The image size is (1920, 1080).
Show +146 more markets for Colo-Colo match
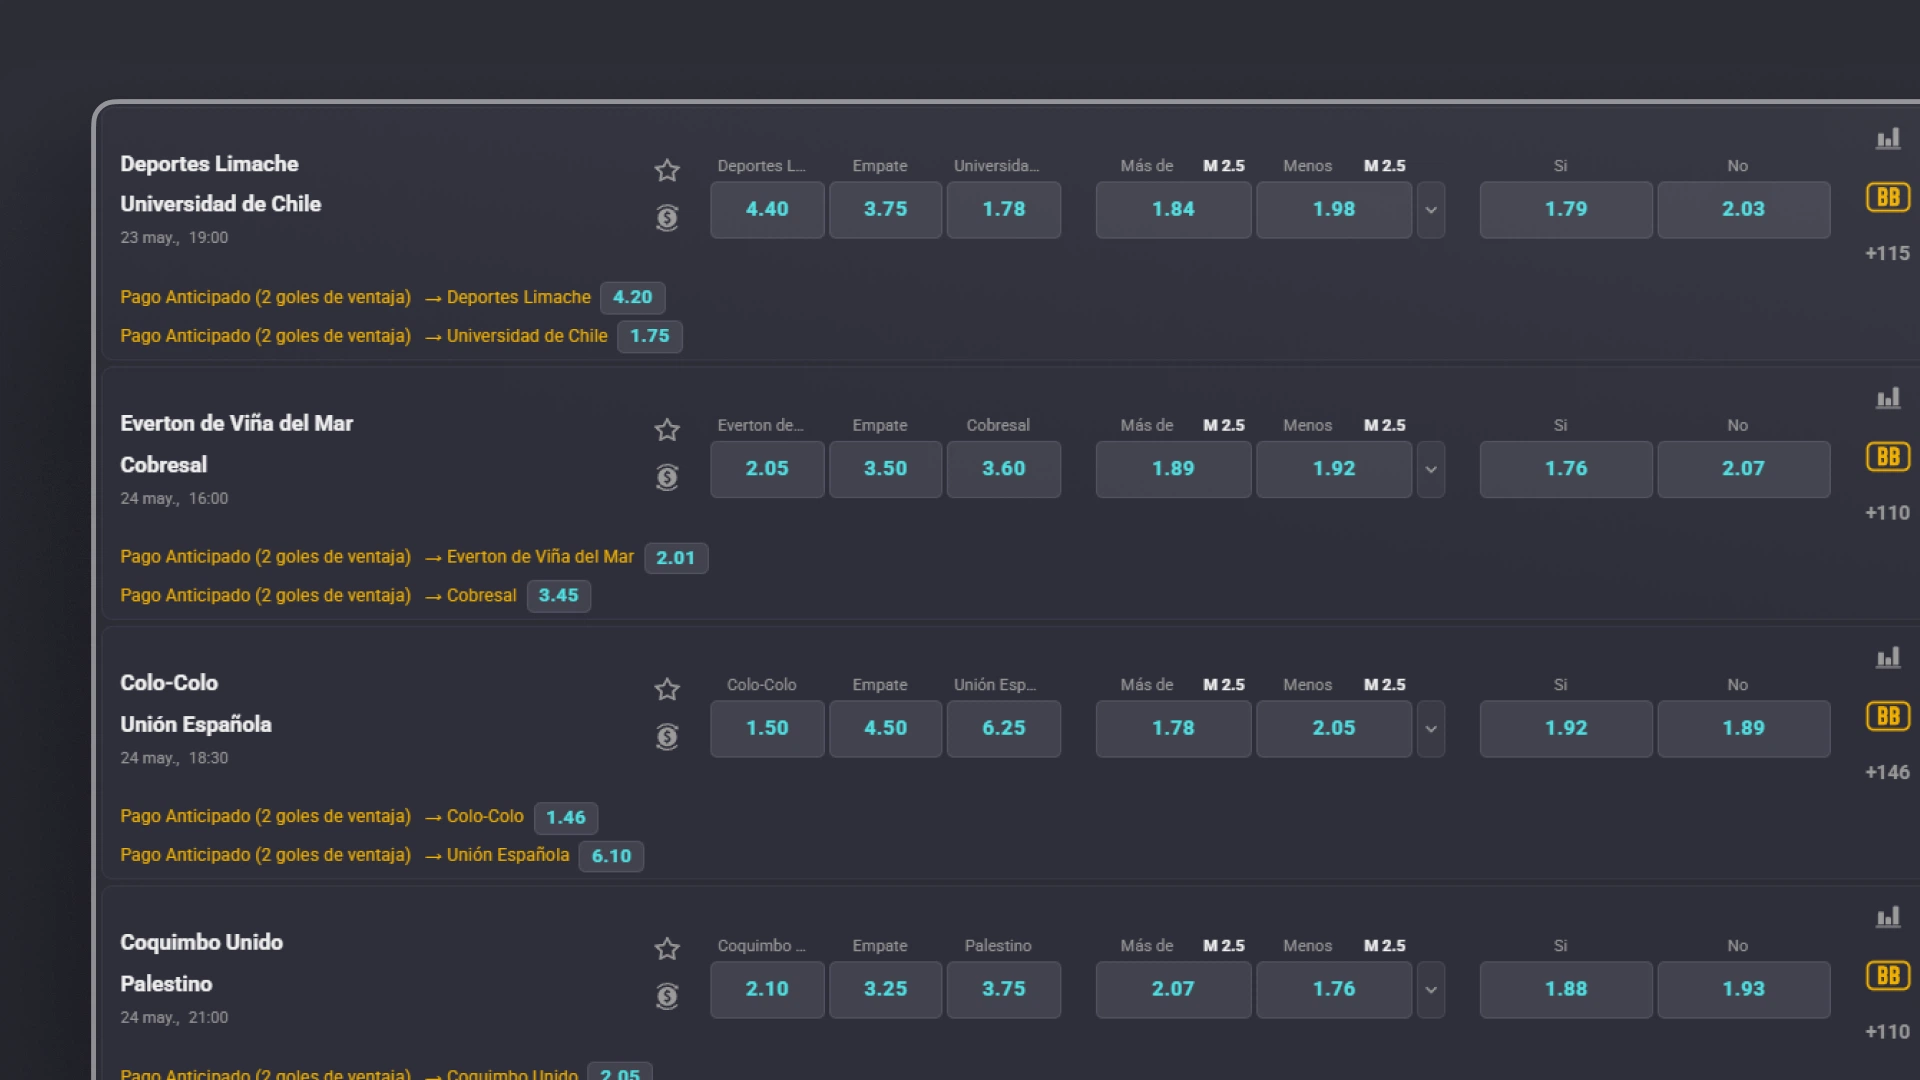pyautogui.click(x=1887, y=773)
